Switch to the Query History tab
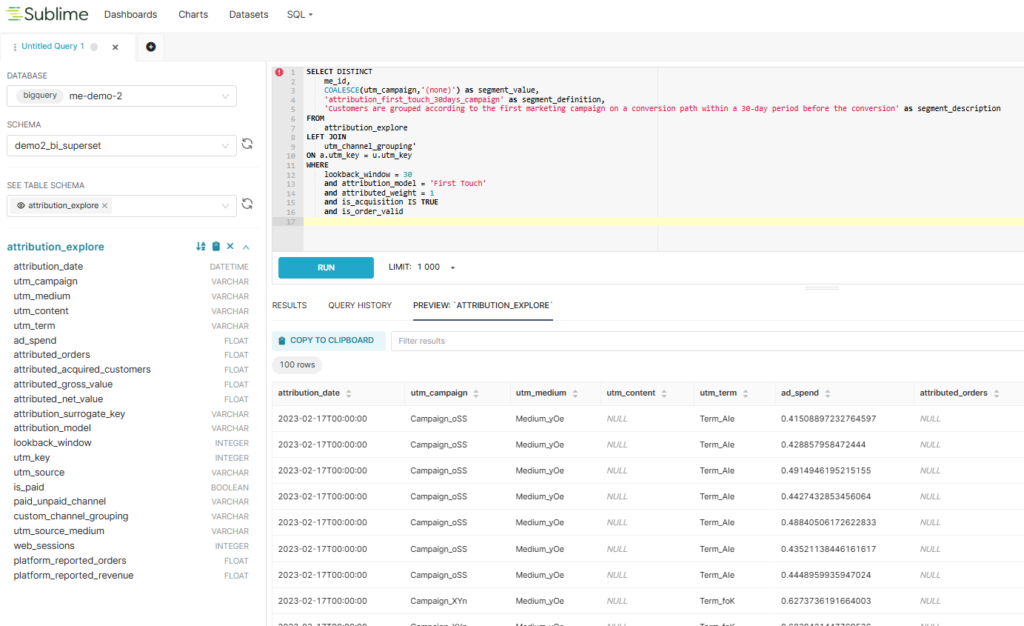This screenshot has width=1024, height=626. (x=360, y=305)
